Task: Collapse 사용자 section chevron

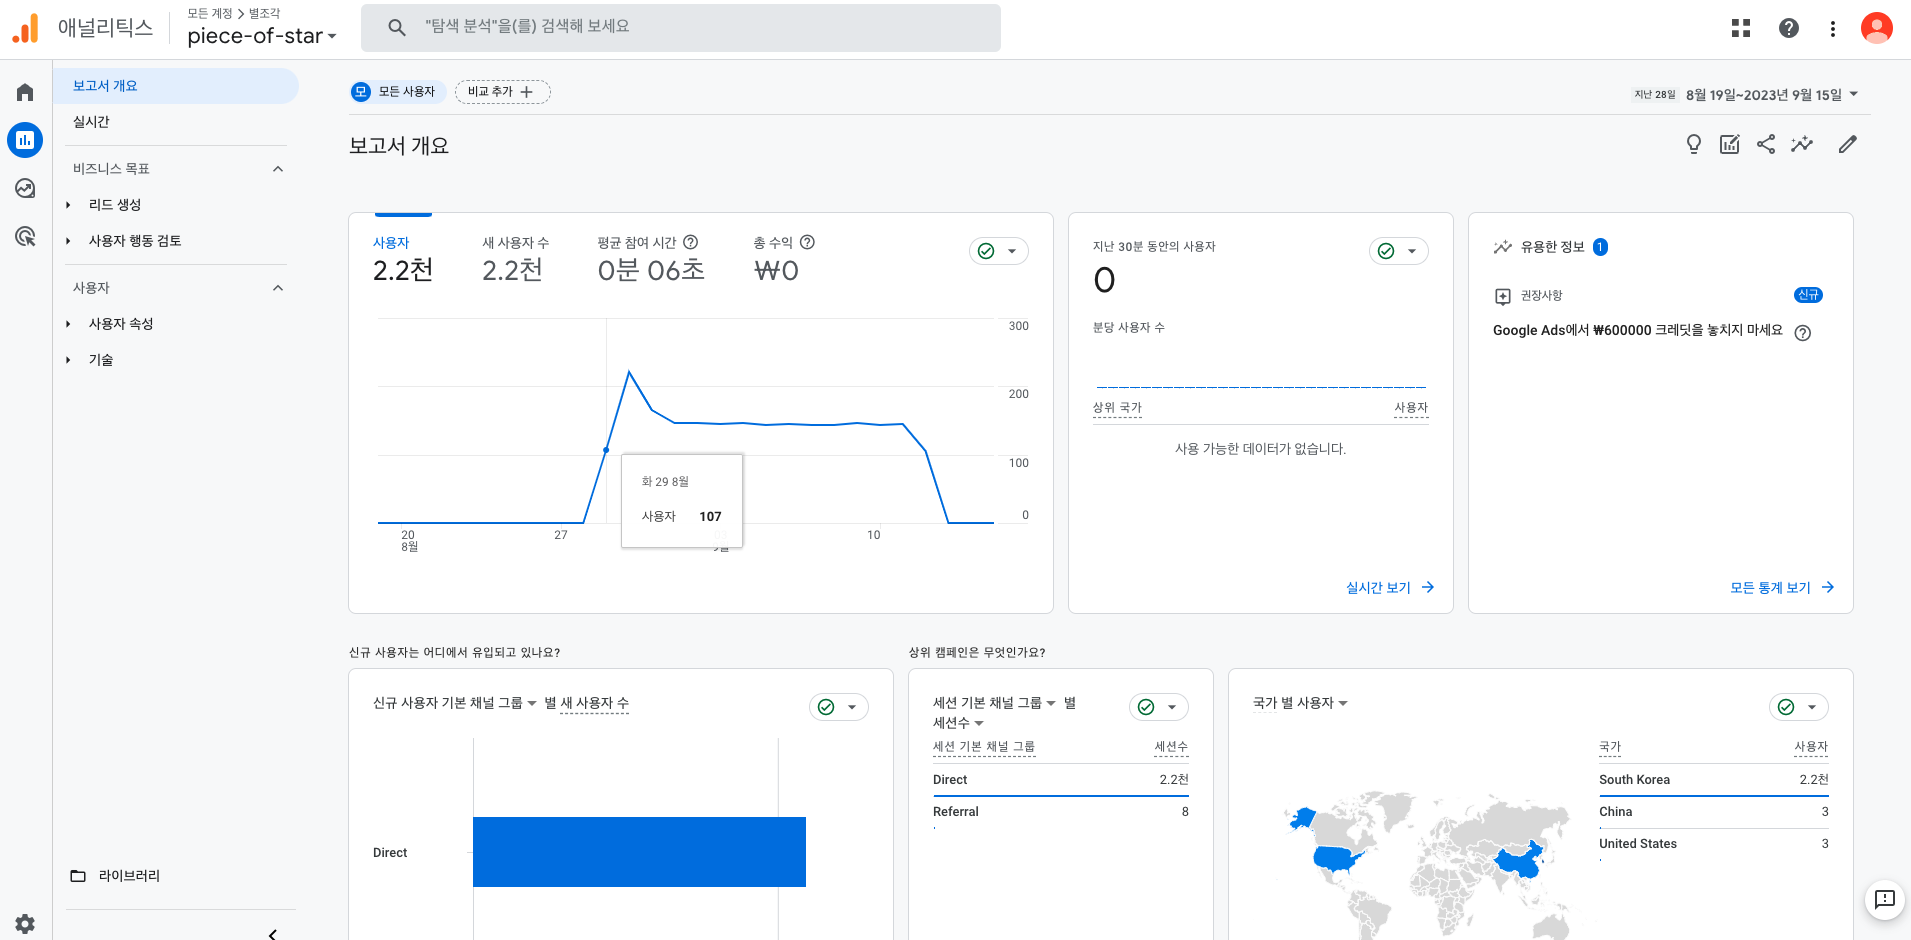Action: [x=278, y=288]
